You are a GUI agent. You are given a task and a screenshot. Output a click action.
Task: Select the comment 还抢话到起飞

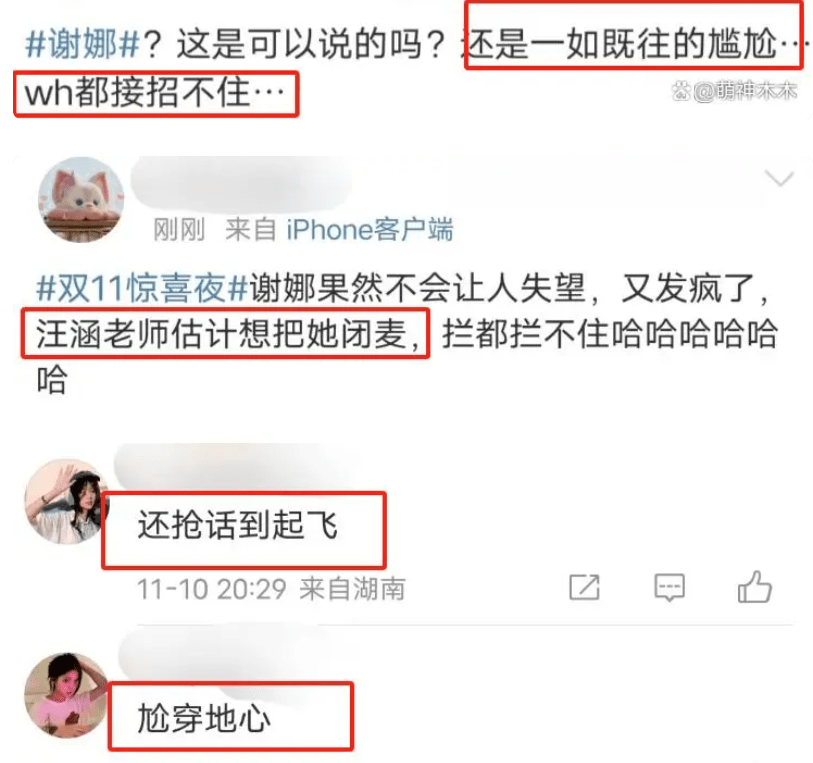(237, 525)
